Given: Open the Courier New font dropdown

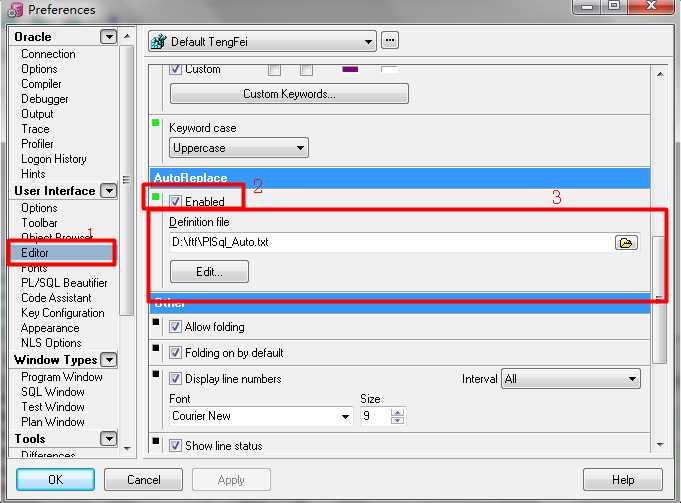Looking at the screenshot, I should [x=261, y=416].
